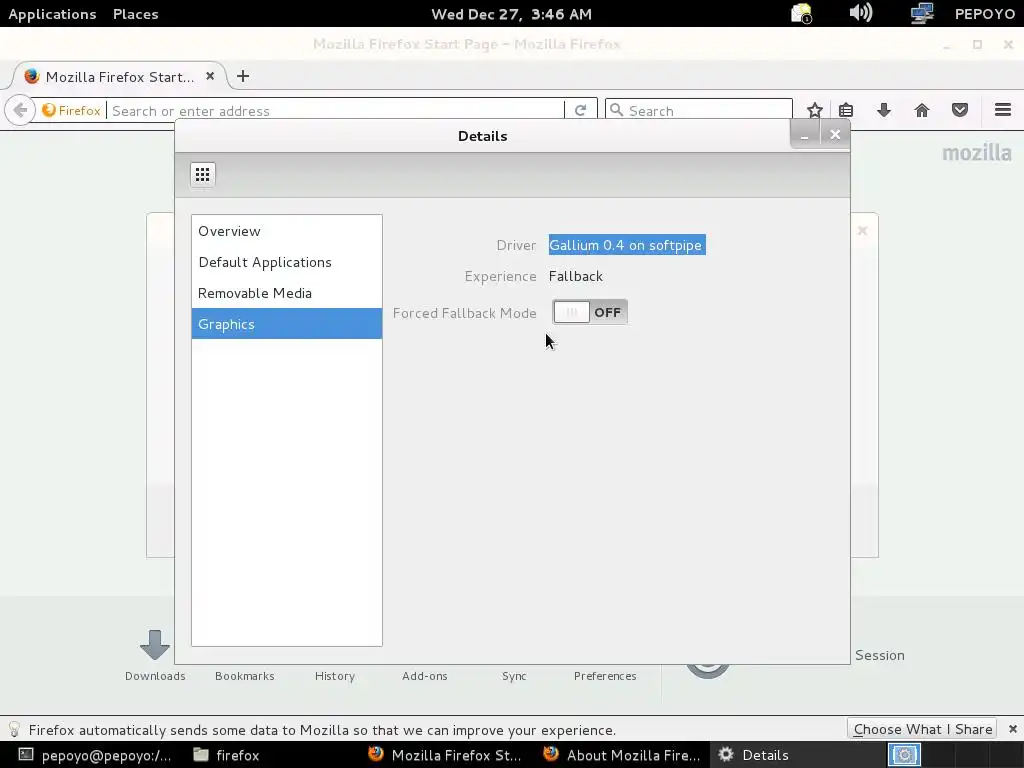Click the Firefox Search box
Image resolution: width=1024 pixels, height=768 pixels.
[699, 110]
